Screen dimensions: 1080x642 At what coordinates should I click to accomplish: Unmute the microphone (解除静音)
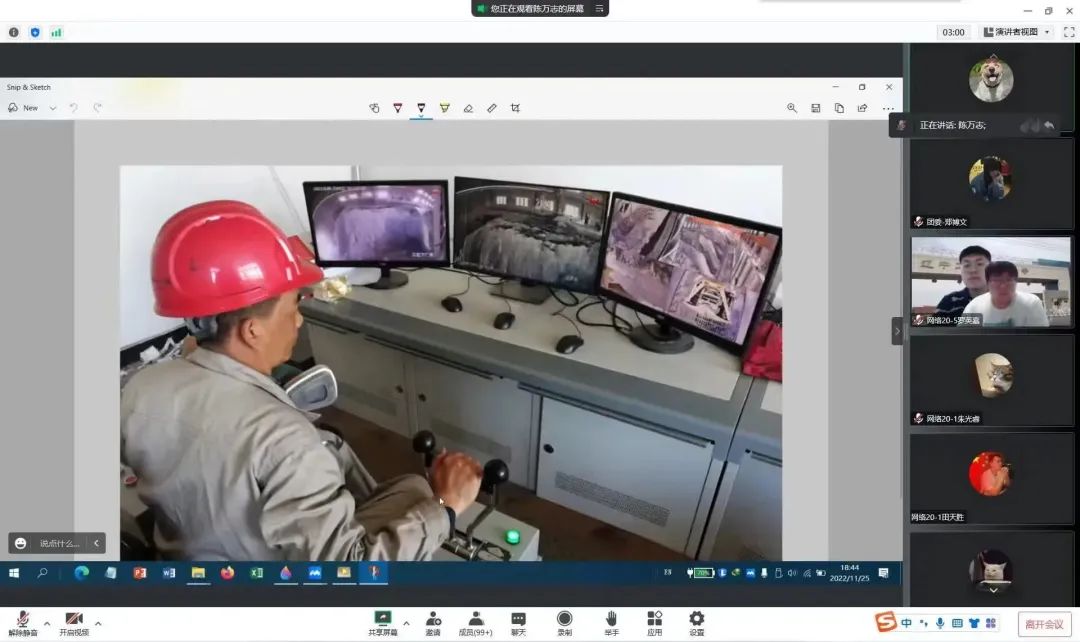(22, 621)
